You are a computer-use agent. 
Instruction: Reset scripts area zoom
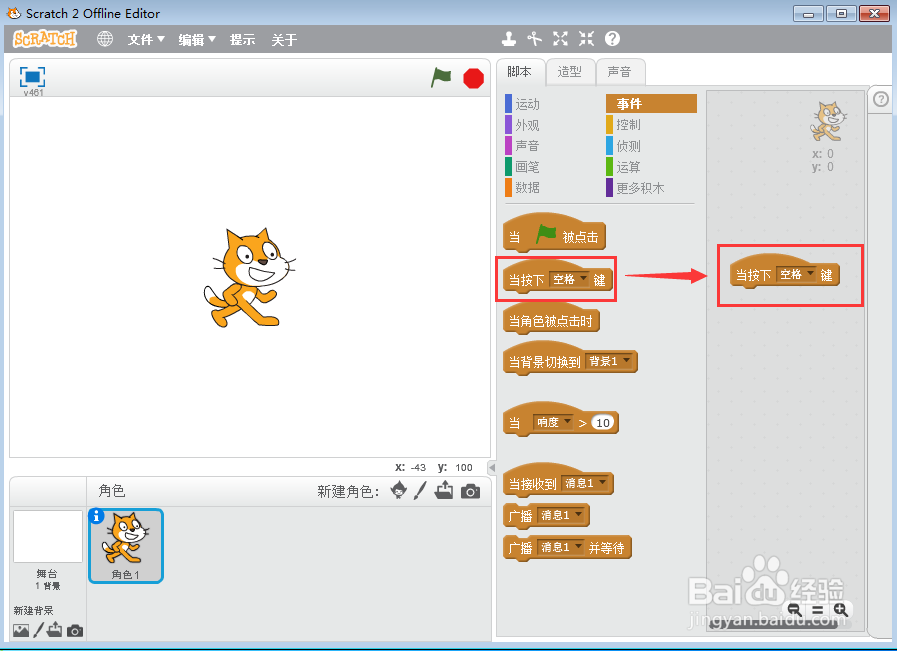[x=817, y=610]
